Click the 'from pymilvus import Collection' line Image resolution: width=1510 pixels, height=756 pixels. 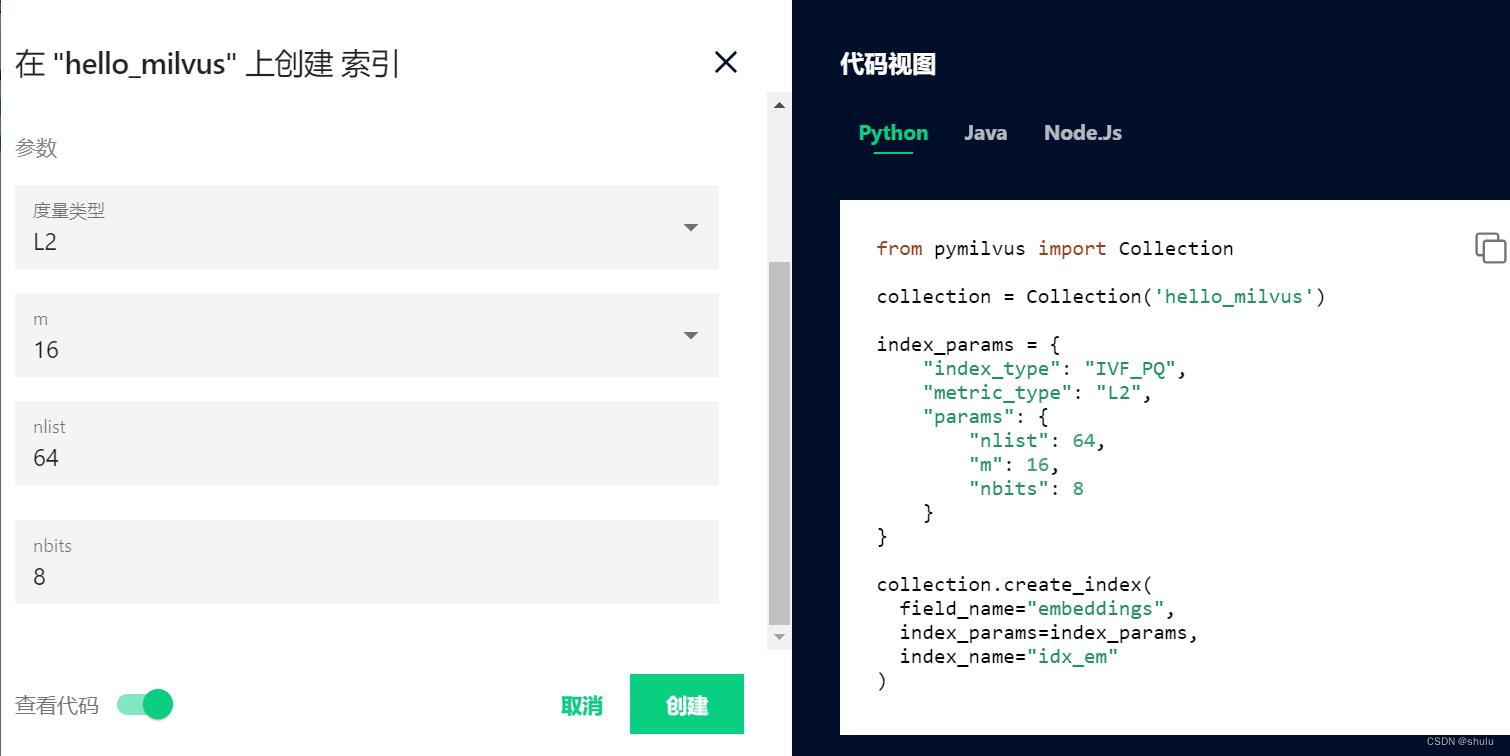click(x=1055, y=249)
